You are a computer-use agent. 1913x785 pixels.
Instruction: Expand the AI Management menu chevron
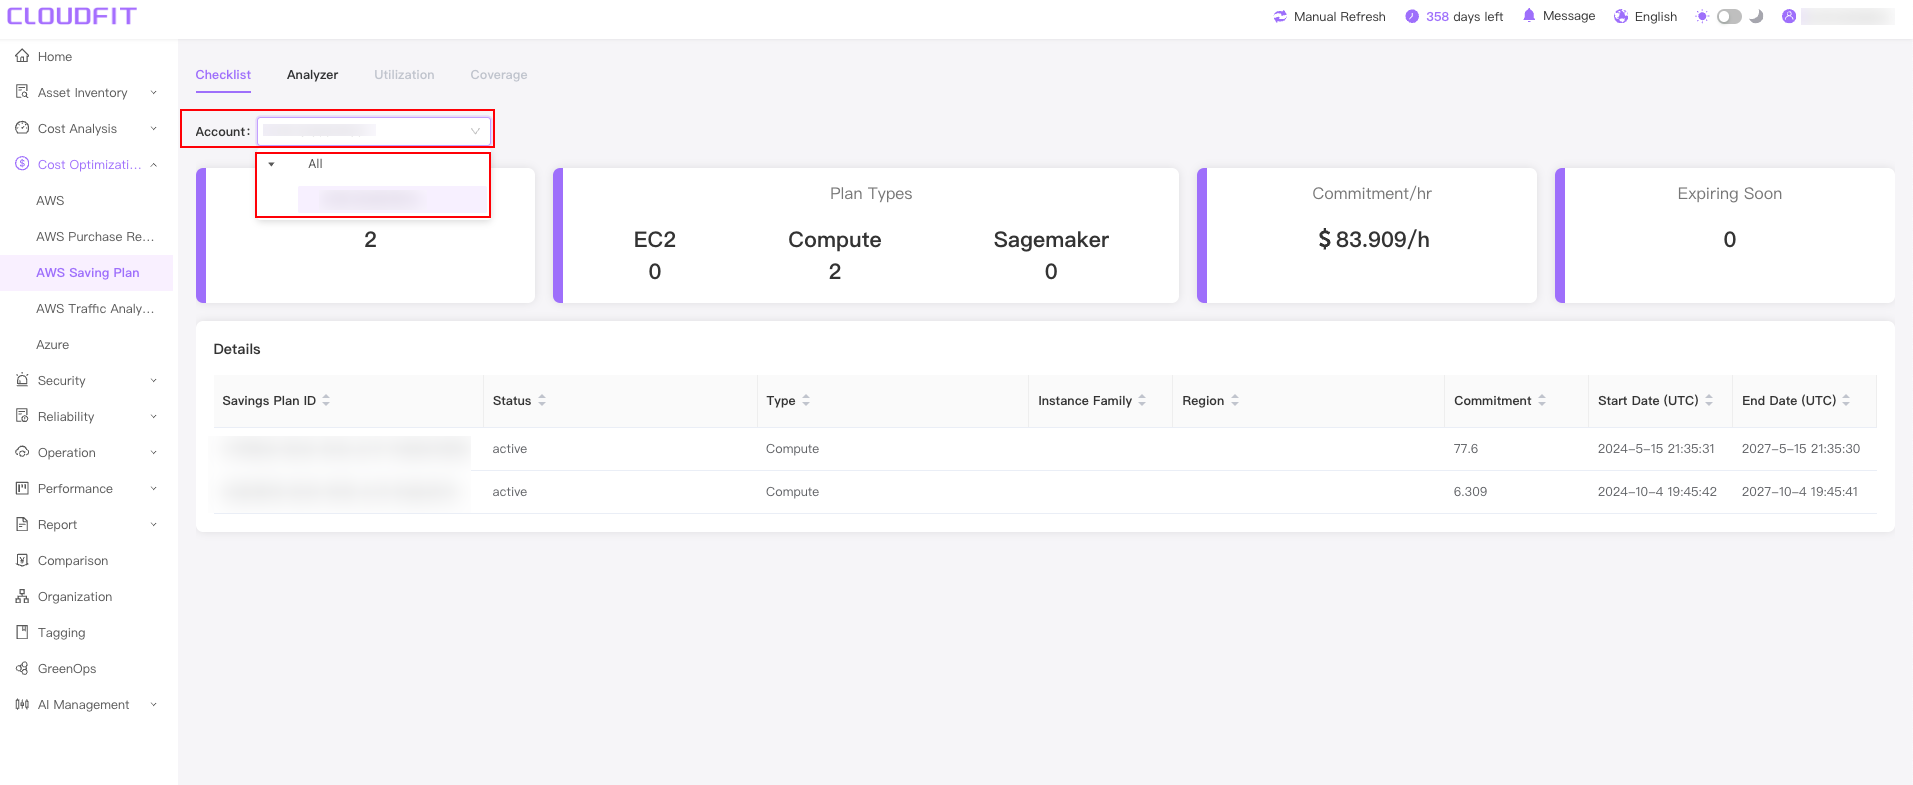coord(154,705)
